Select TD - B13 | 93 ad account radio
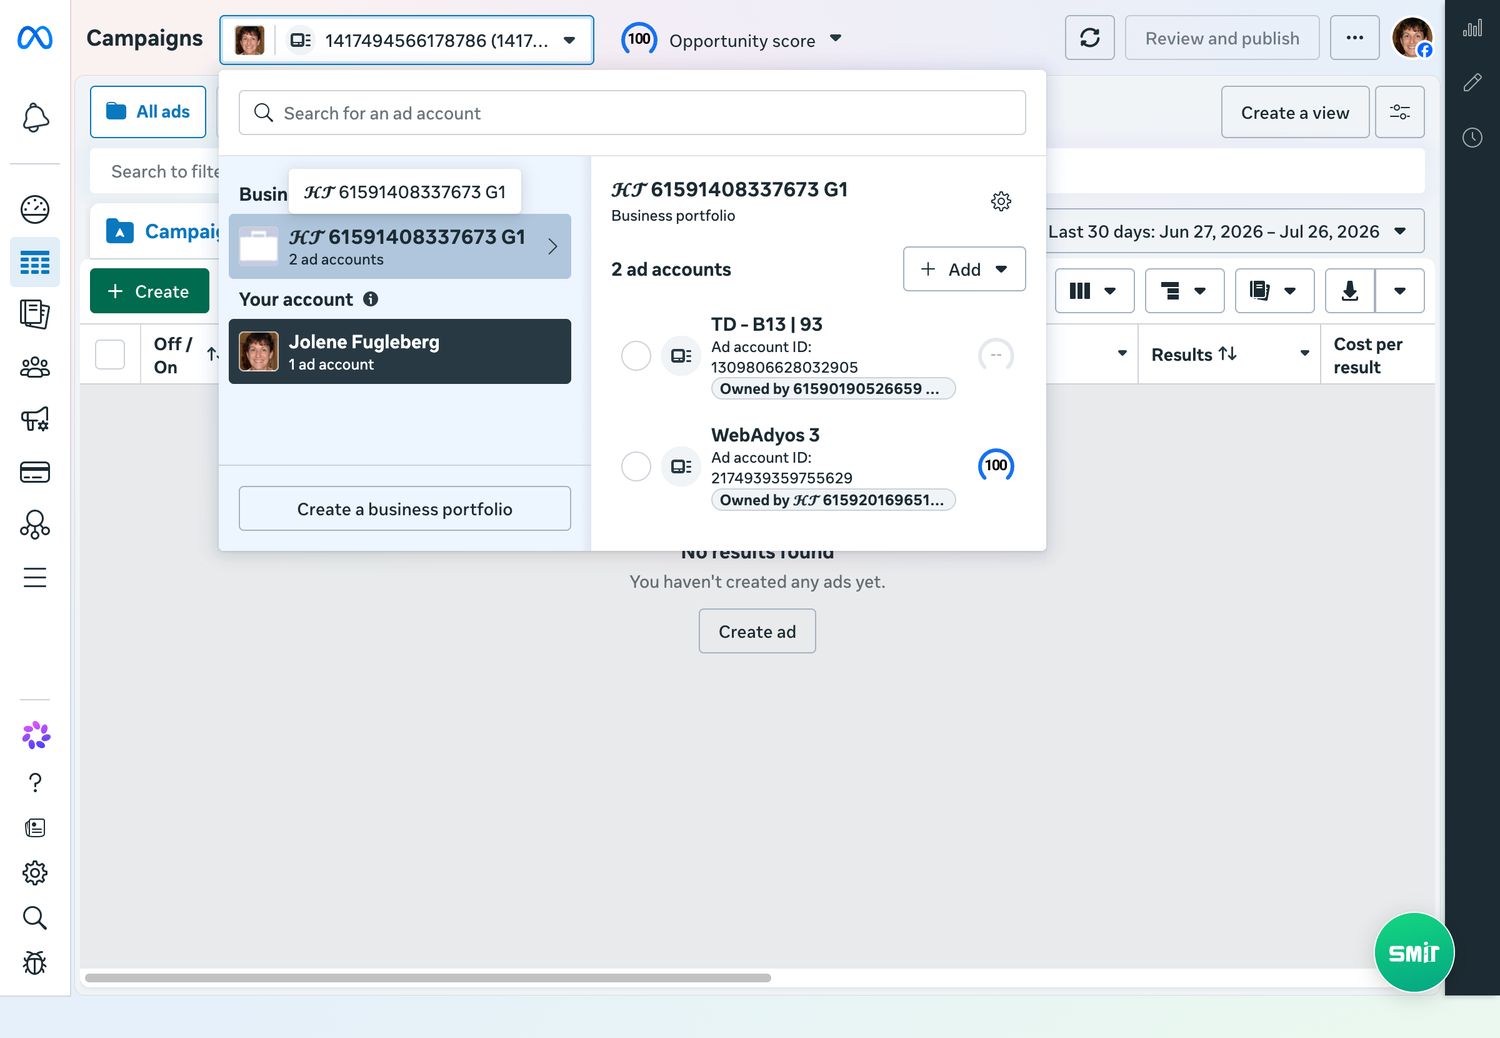Image resolution: width=1500 pixels, height=1038 pixels. pyautogui.click(x=636, y=355)
